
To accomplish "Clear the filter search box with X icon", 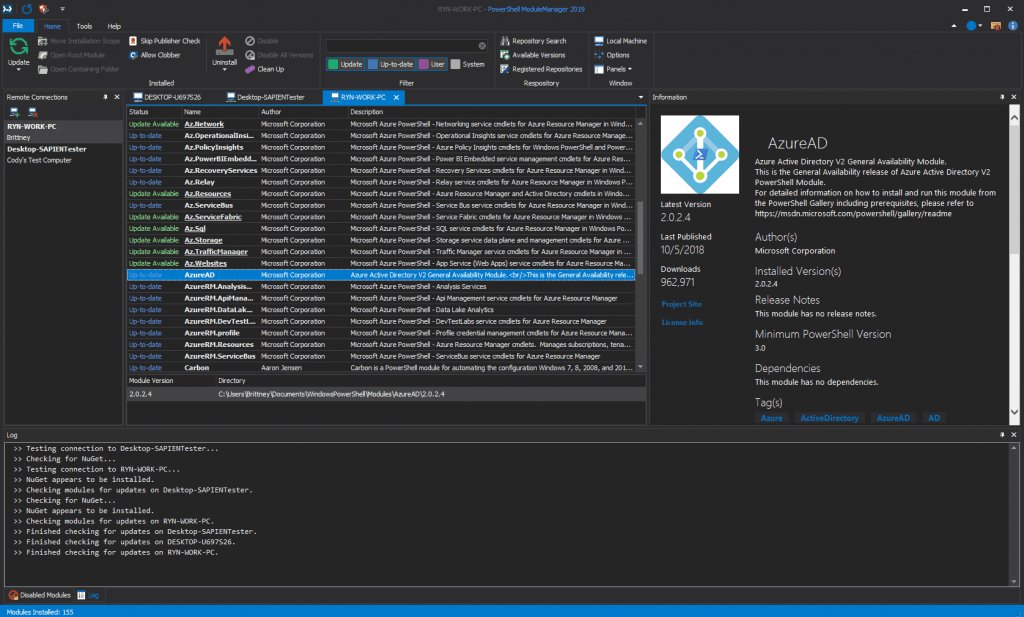I will click(482, 46).
